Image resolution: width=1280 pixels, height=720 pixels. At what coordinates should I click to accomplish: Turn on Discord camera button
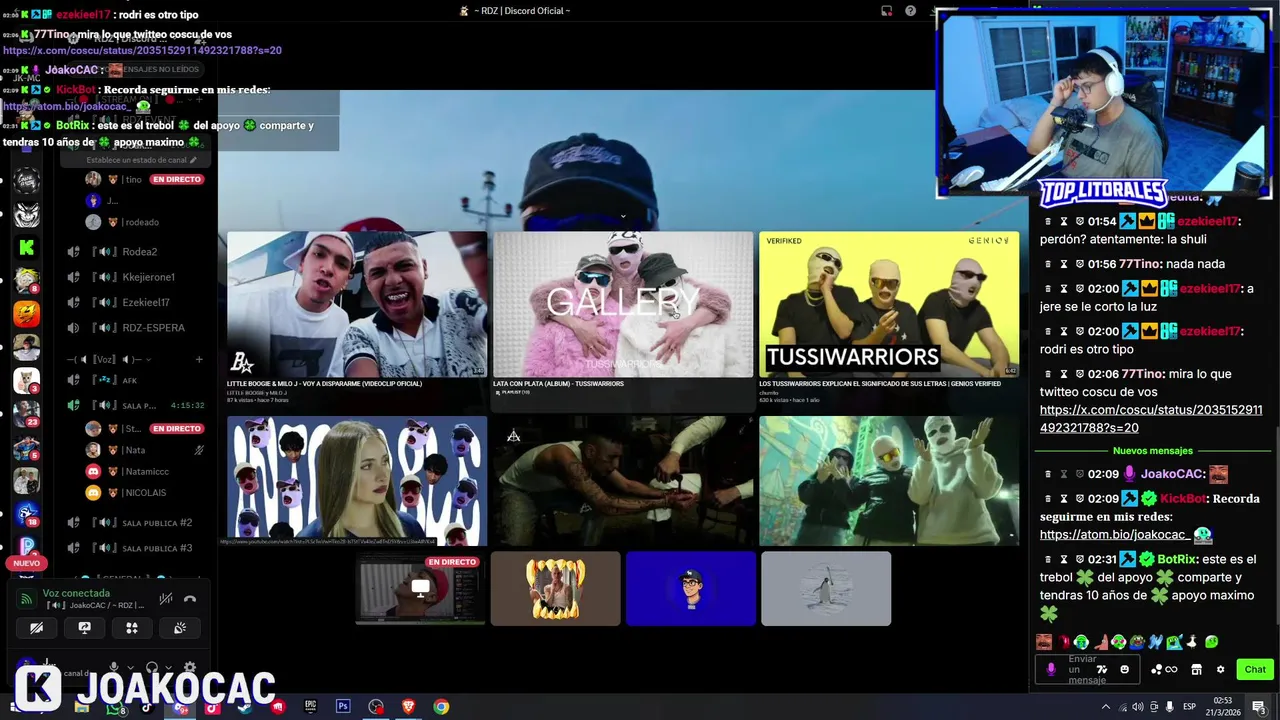click(x=37, y=628)
